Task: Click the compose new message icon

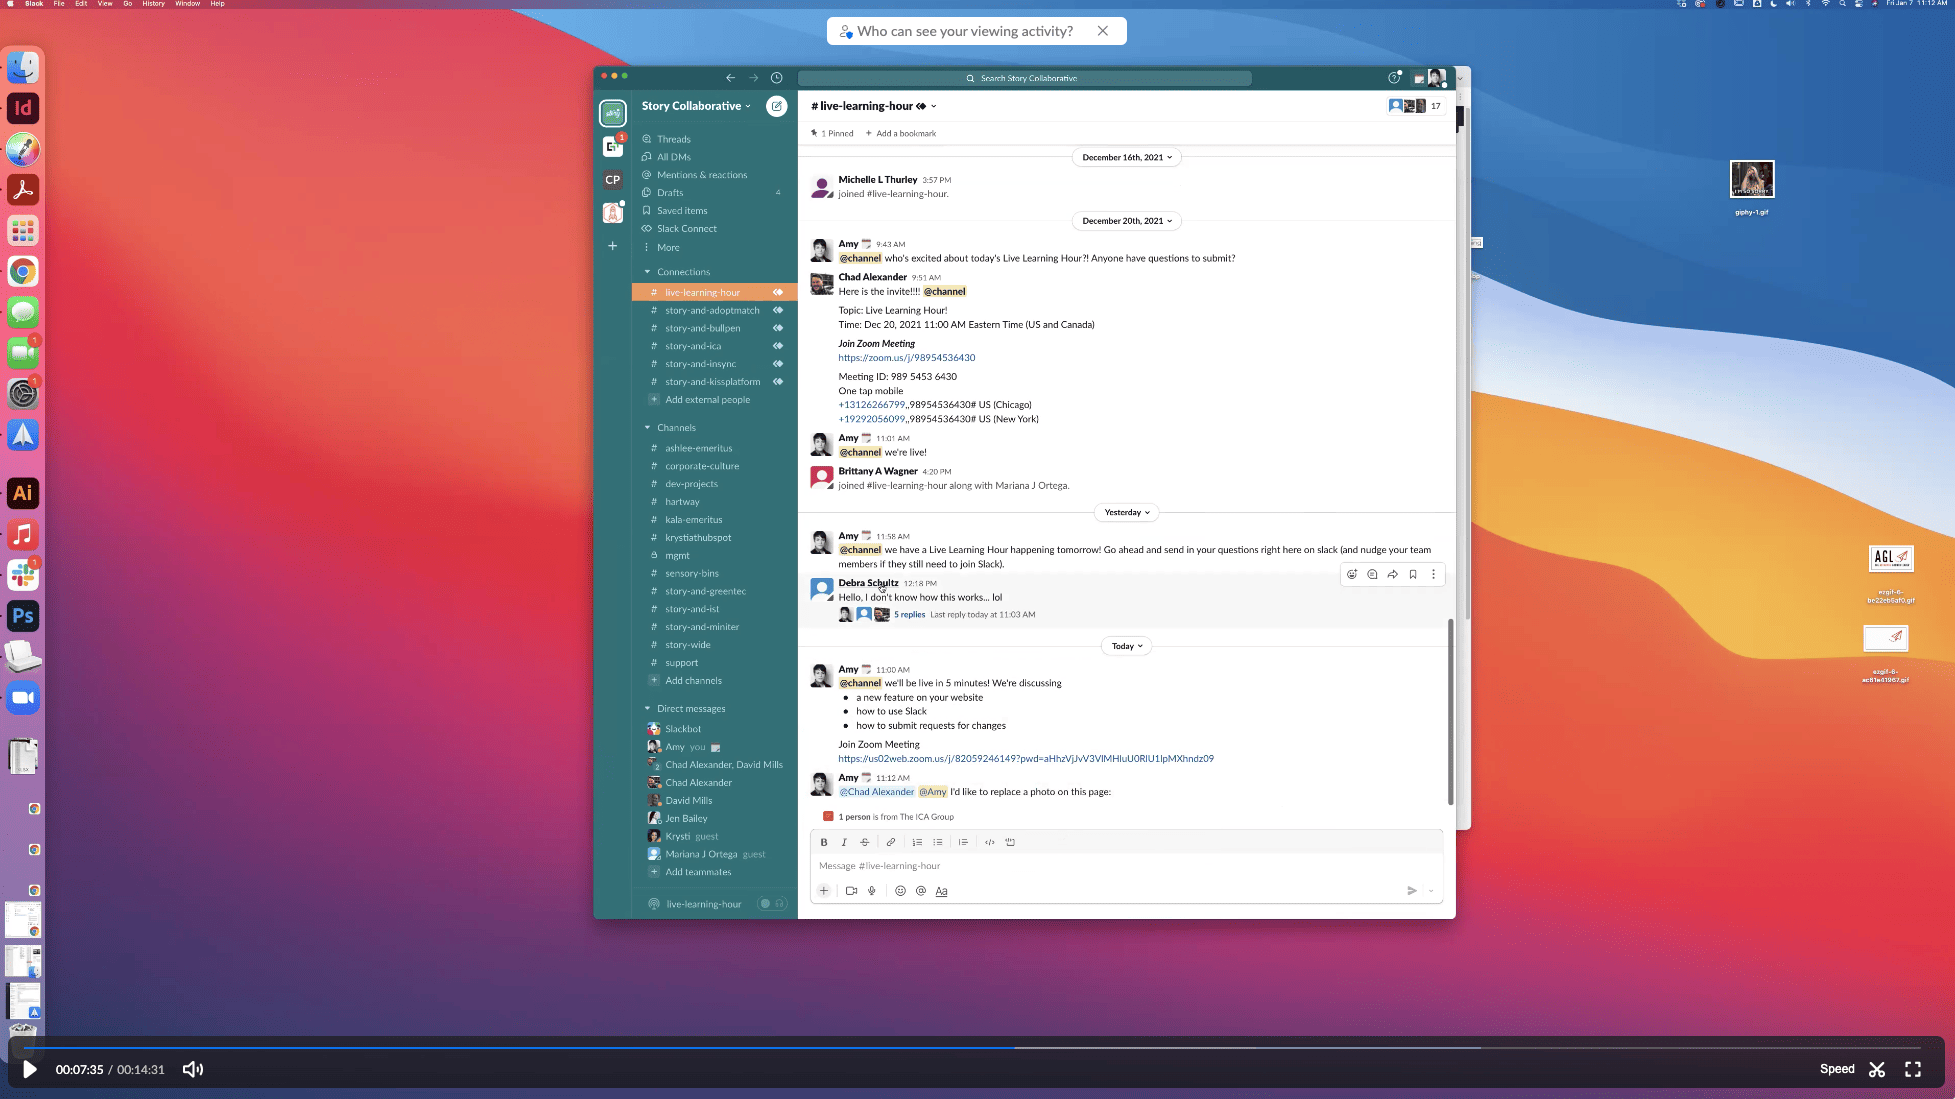Action: click(776, 106)
